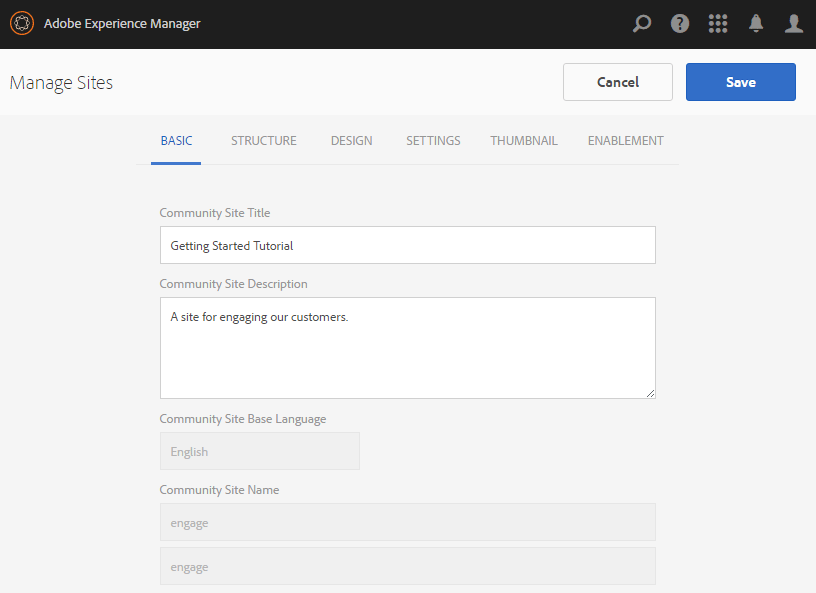Screen dimensions: 816x593
Task: Click the second engage field below Site Name
Action: (x=407, y=566)
